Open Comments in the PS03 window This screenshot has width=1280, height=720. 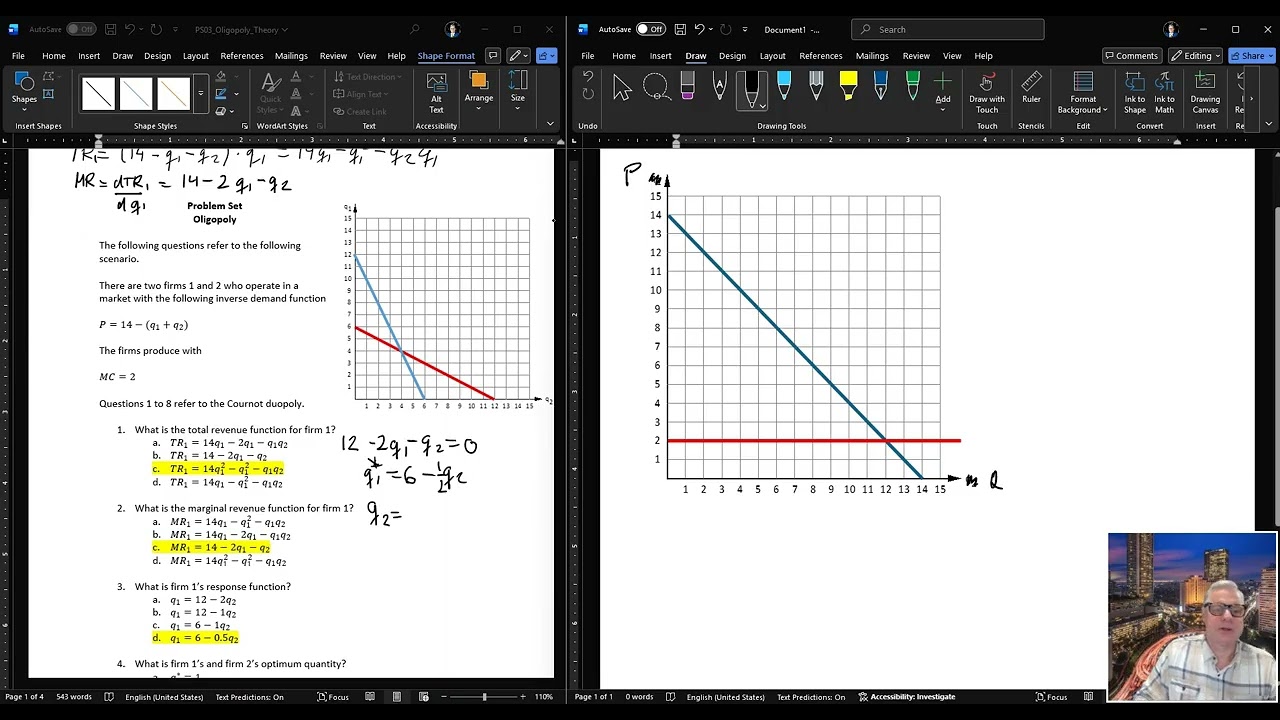tap(492, 56)
